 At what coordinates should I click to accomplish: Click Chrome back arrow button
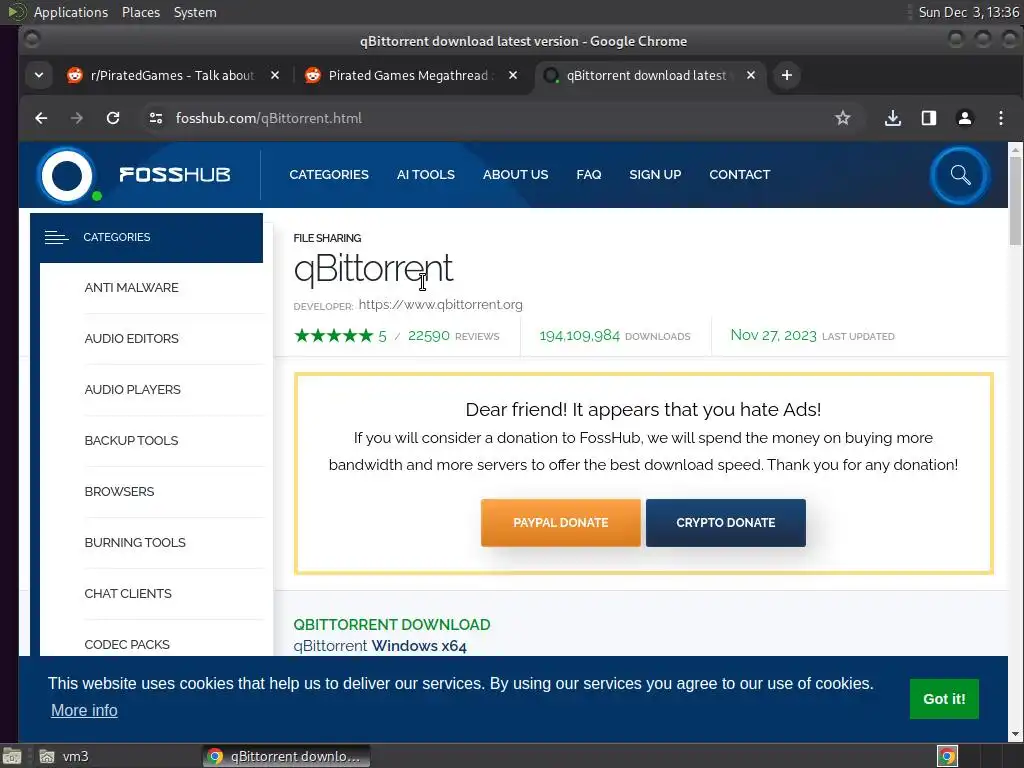tap(41, 118)
